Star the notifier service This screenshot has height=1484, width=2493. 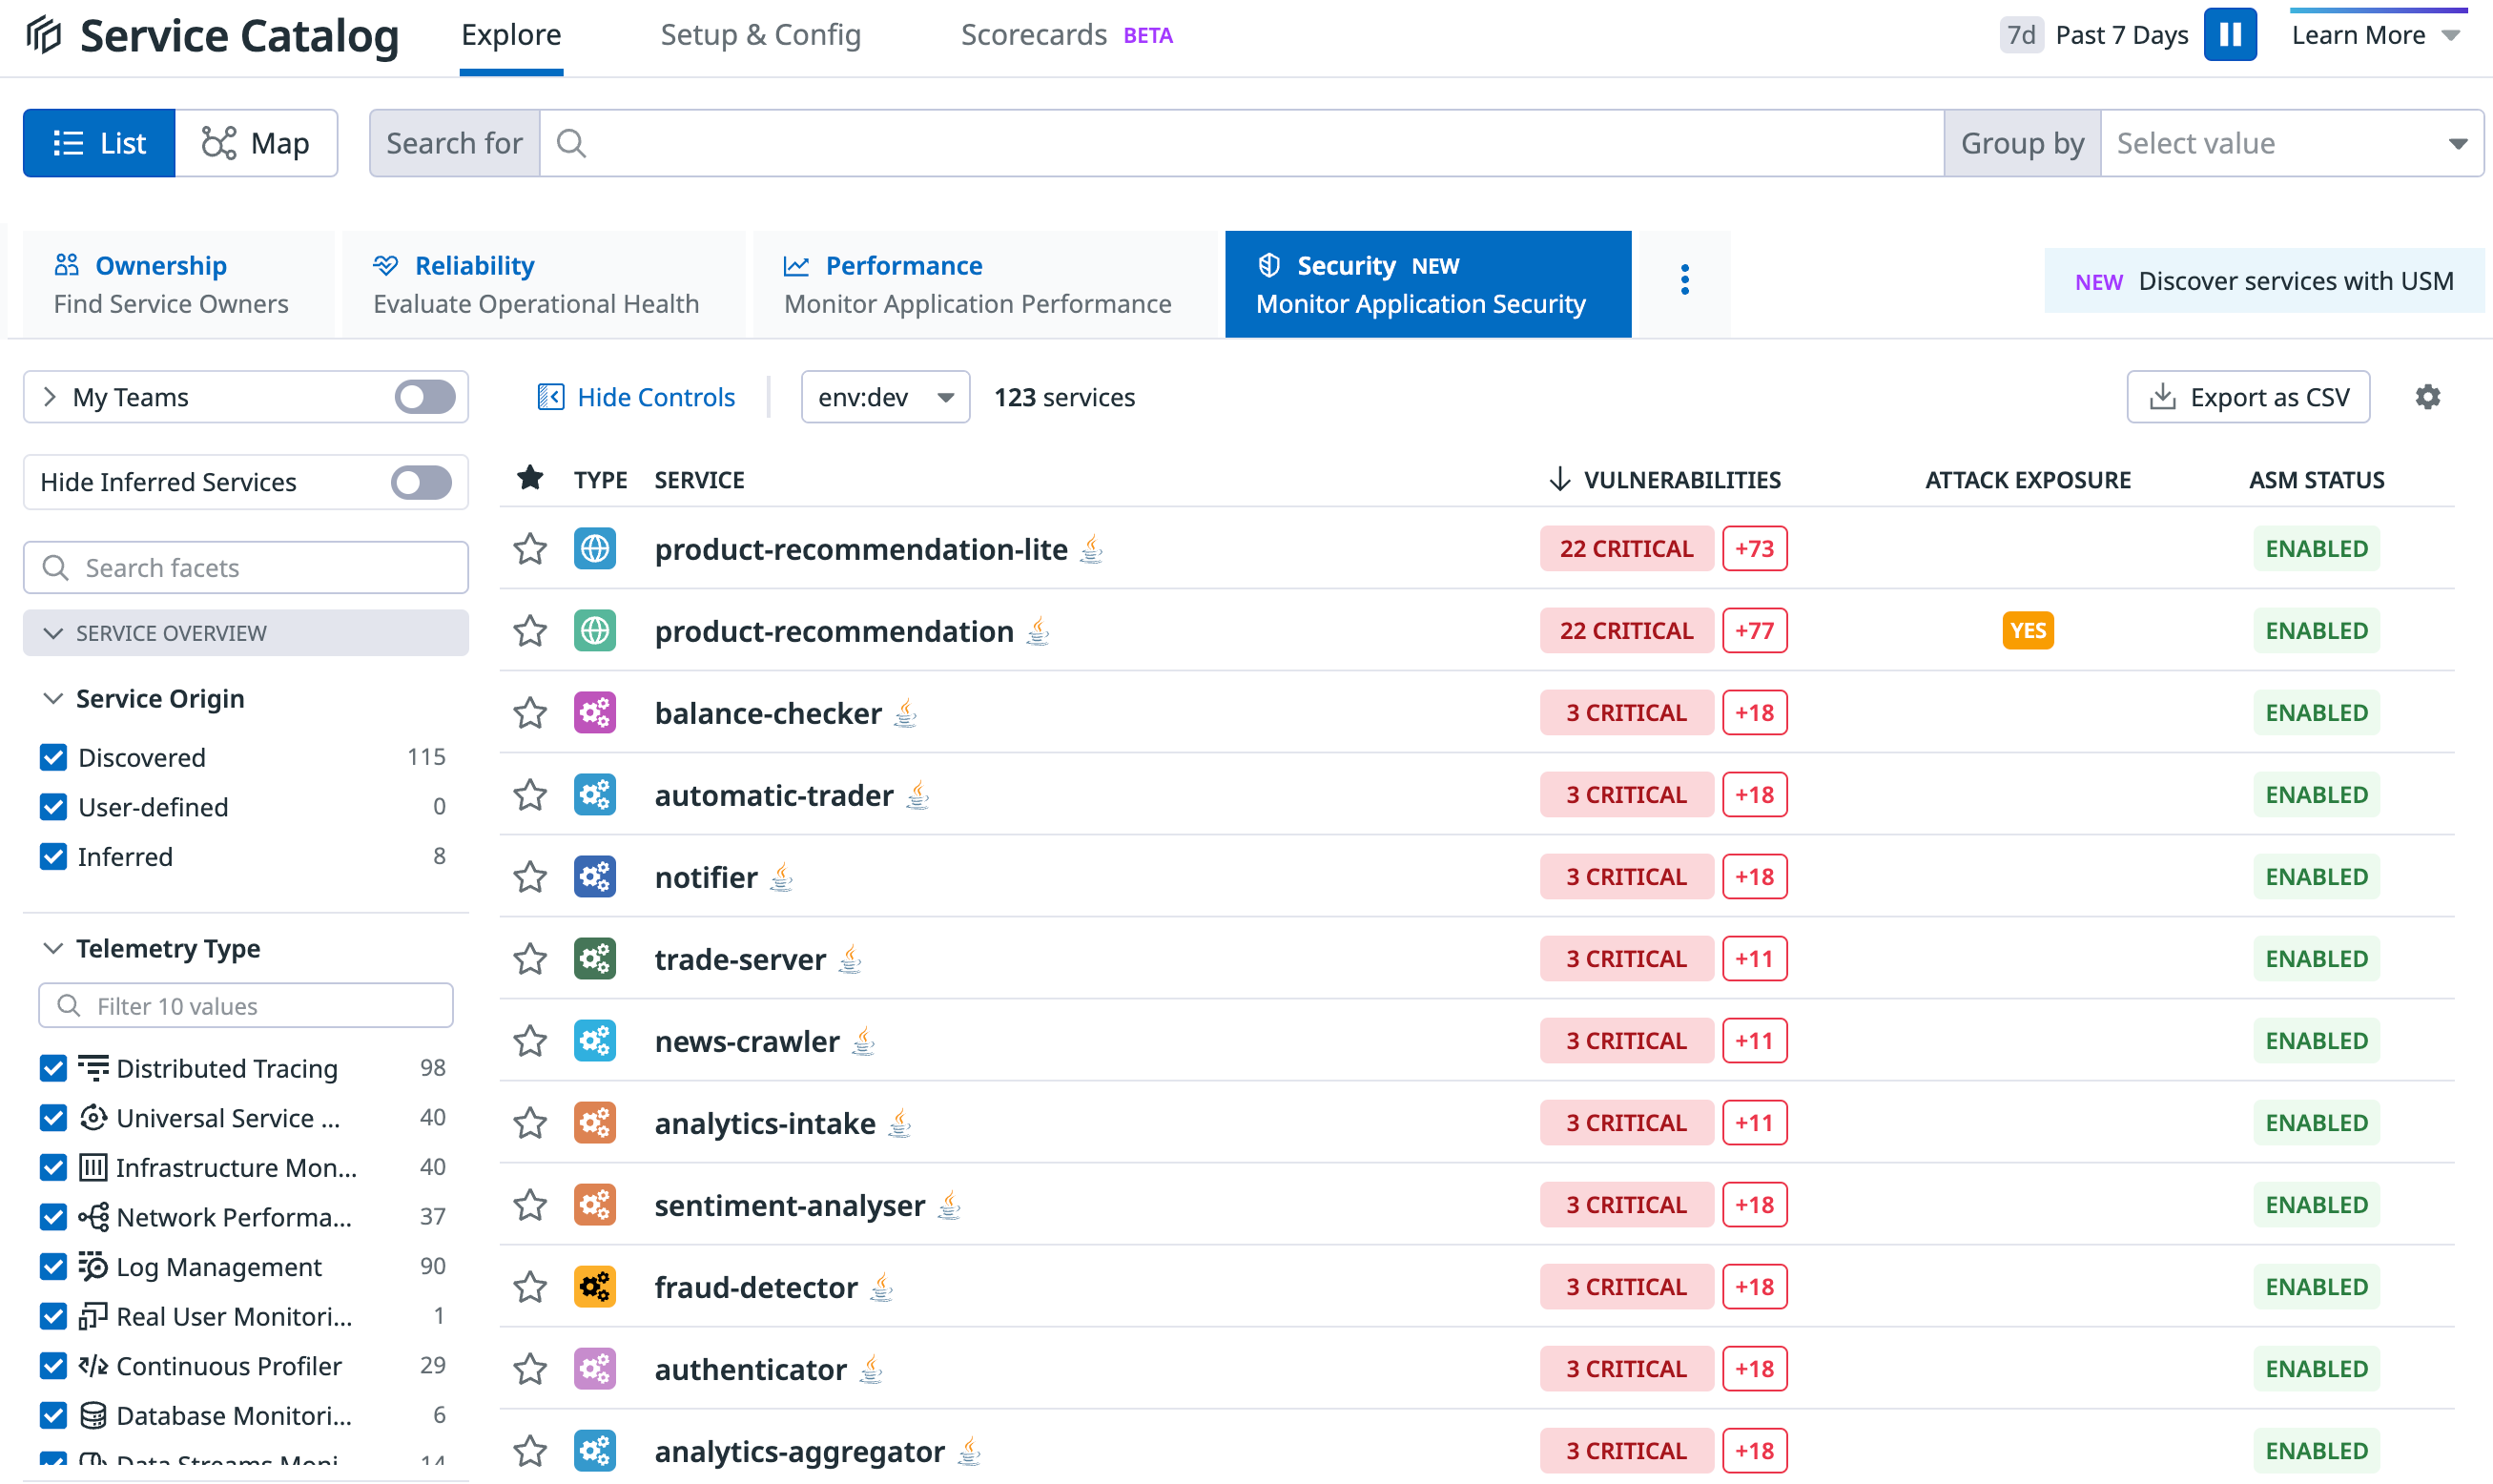[530, 877]
